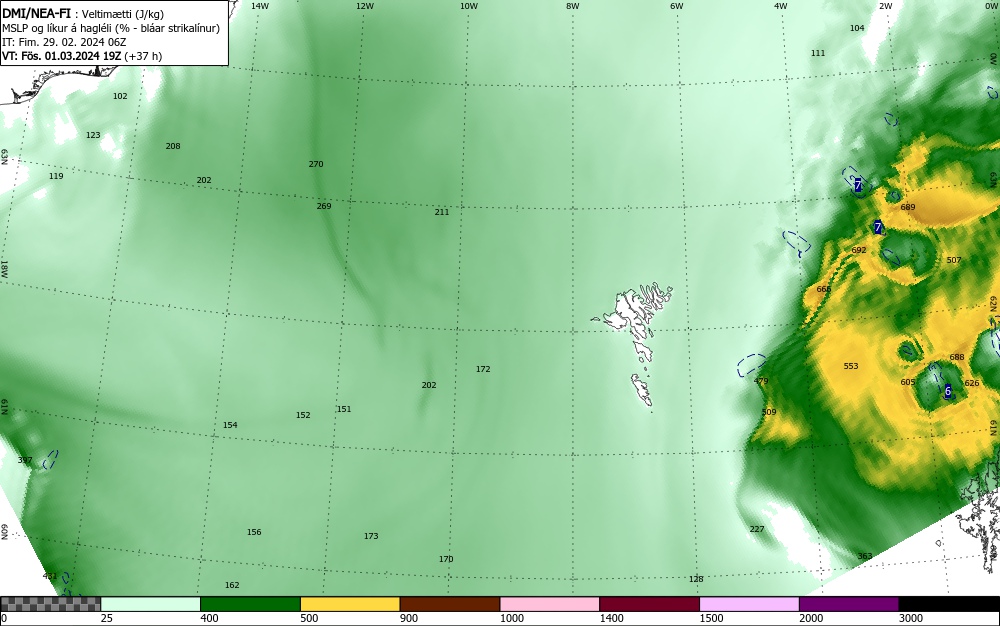The width and height of the screenshot is (1000, 626).
Task: Click the CAPE value 397
Action: [x=25, y=460]
